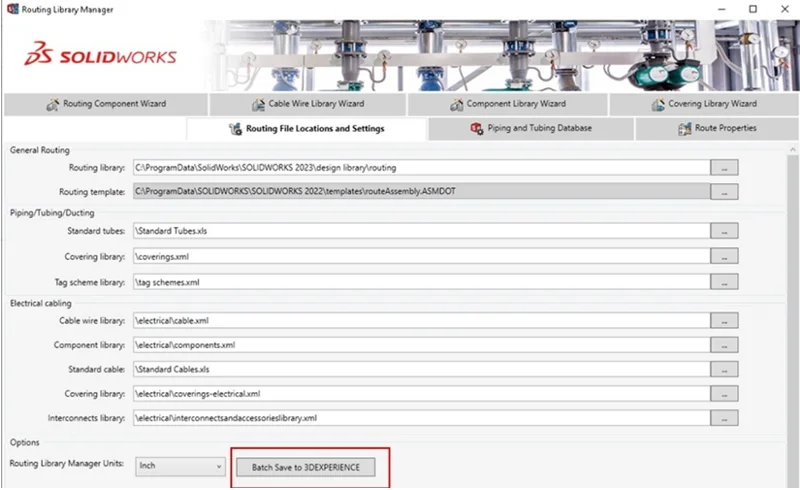Minimize the Routing Library Manager window
Image resolution: width=800 pixels, height=490 pixels.
coord(721,9)
